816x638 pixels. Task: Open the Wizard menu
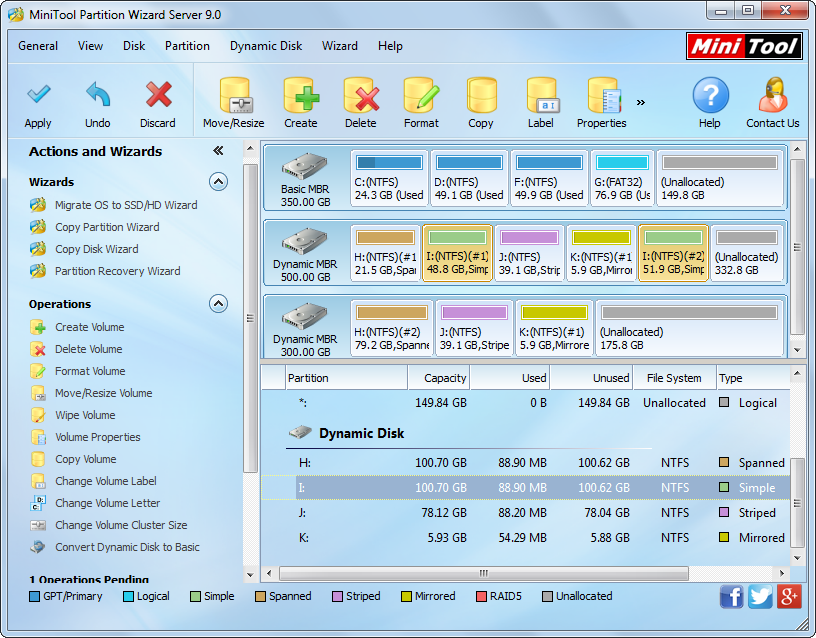point(340,46)
